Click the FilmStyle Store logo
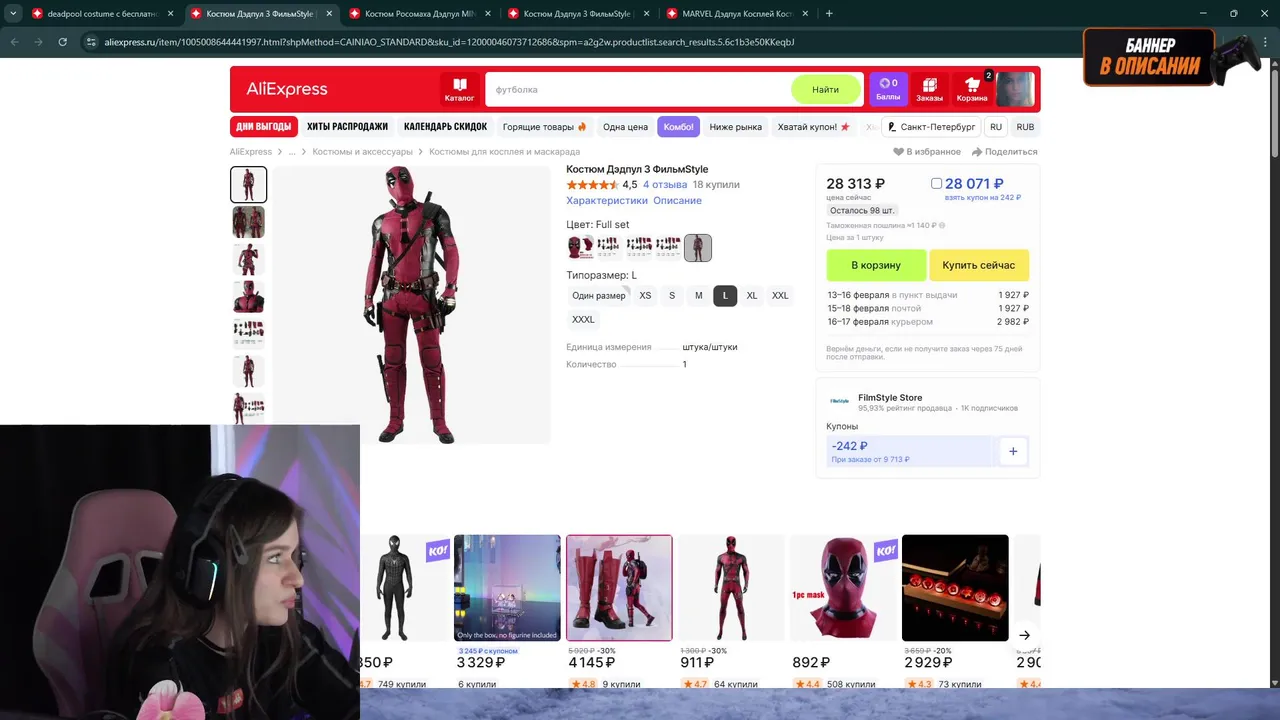 [x=838, y=401]
